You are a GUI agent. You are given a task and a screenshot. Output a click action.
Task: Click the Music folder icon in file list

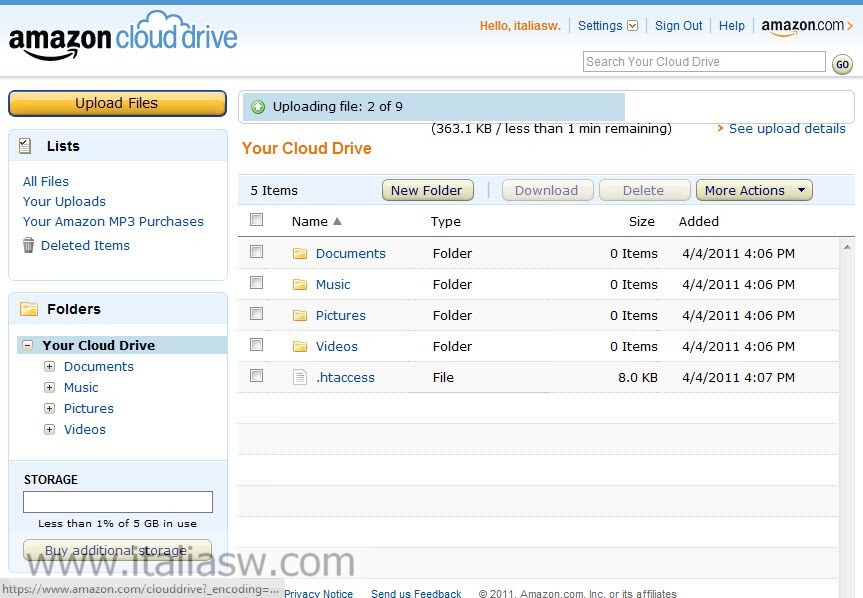click(300, 284)
